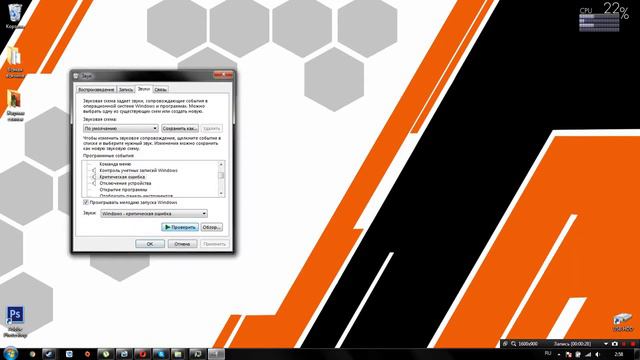Open the CPU meter desktop gadget

pos(604,16)
